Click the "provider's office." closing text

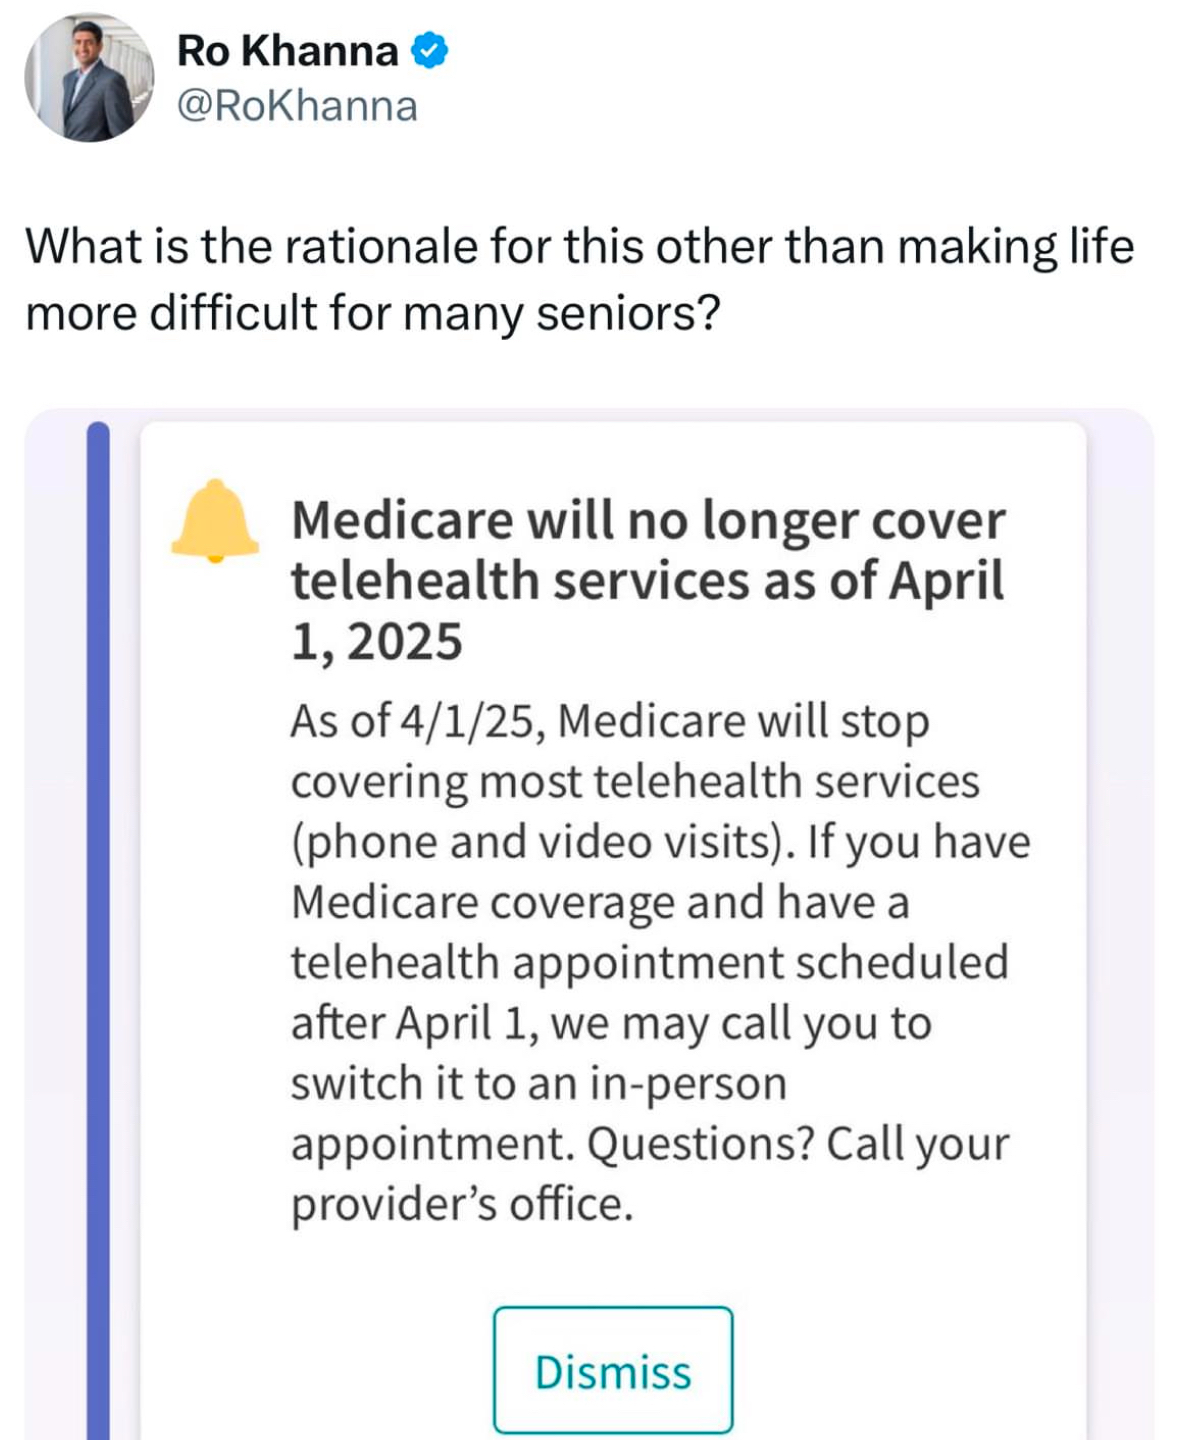(462, 1204)
